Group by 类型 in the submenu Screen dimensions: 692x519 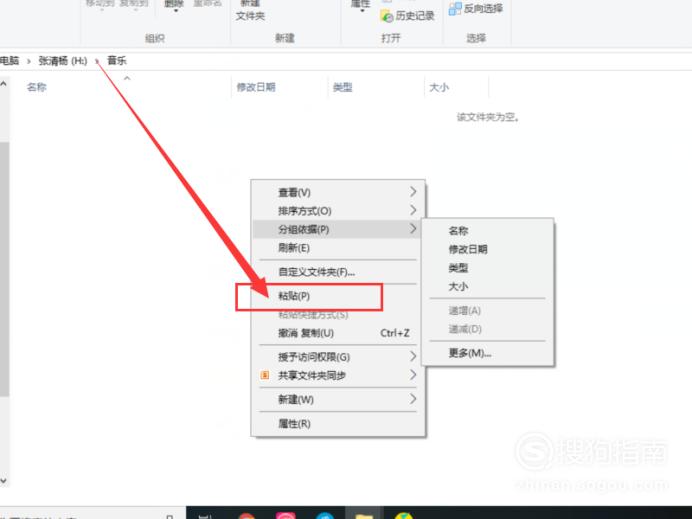tap(488, 268)
